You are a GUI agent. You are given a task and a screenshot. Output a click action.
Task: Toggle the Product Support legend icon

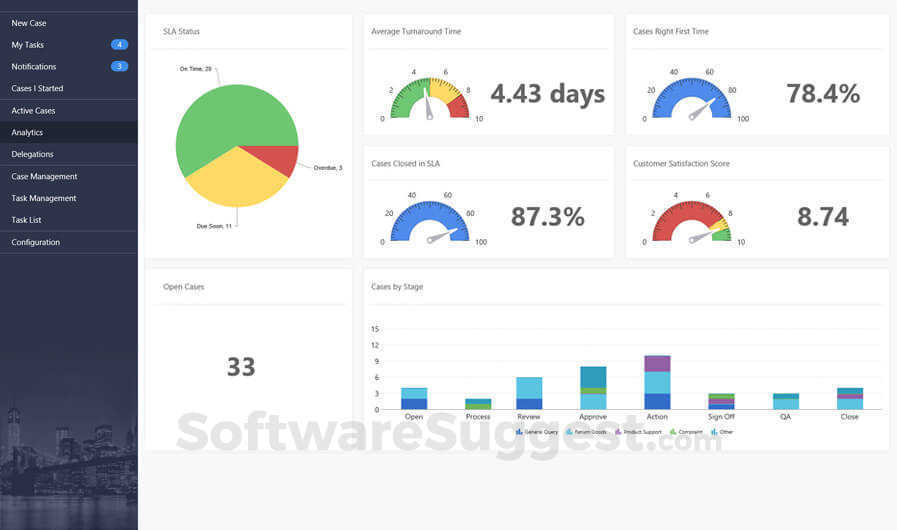click(618, 432)
